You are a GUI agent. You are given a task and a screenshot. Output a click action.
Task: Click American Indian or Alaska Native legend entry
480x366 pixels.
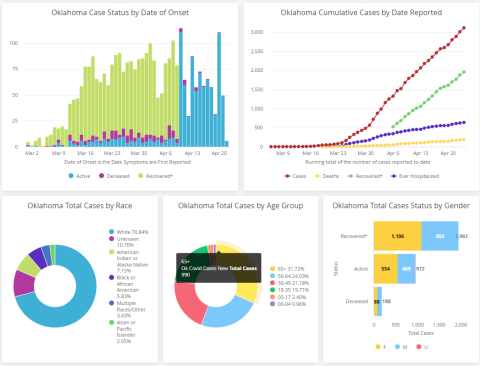click(128, 262)
